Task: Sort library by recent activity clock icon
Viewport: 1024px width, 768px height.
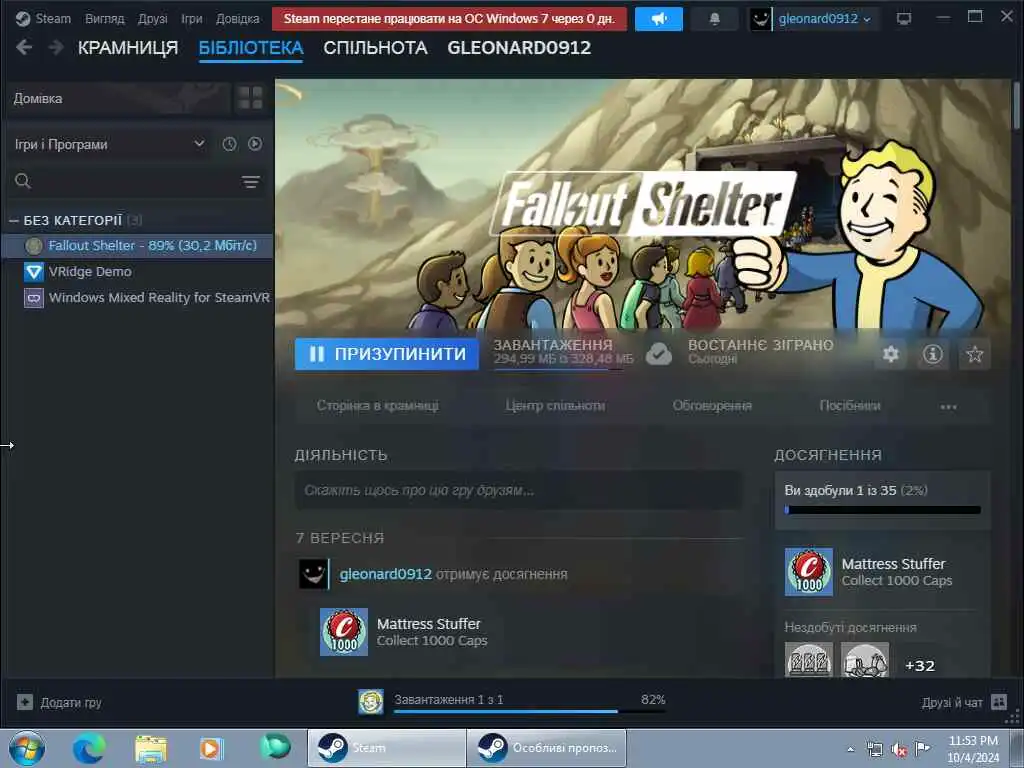Action: pyautogui.click(x=229, y=144)
